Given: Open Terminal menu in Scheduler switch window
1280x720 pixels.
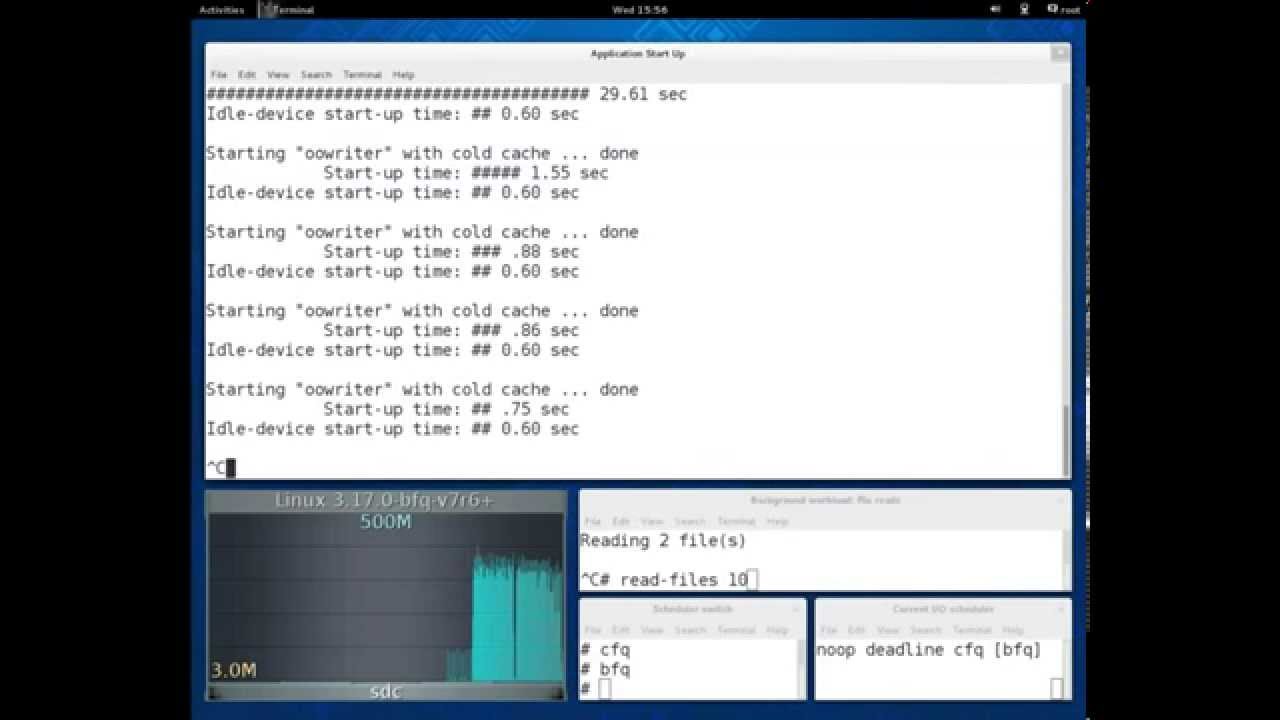Looking at the screenshot, I should click(736, 630).
